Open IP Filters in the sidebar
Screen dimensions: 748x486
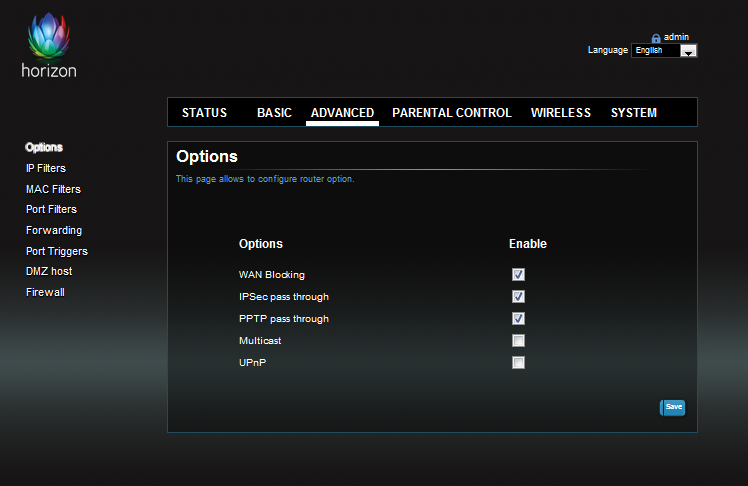(46, 168)
